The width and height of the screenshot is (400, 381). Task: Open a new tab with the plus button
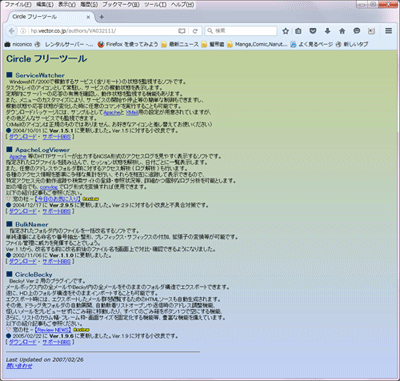[x=102, y=17]
